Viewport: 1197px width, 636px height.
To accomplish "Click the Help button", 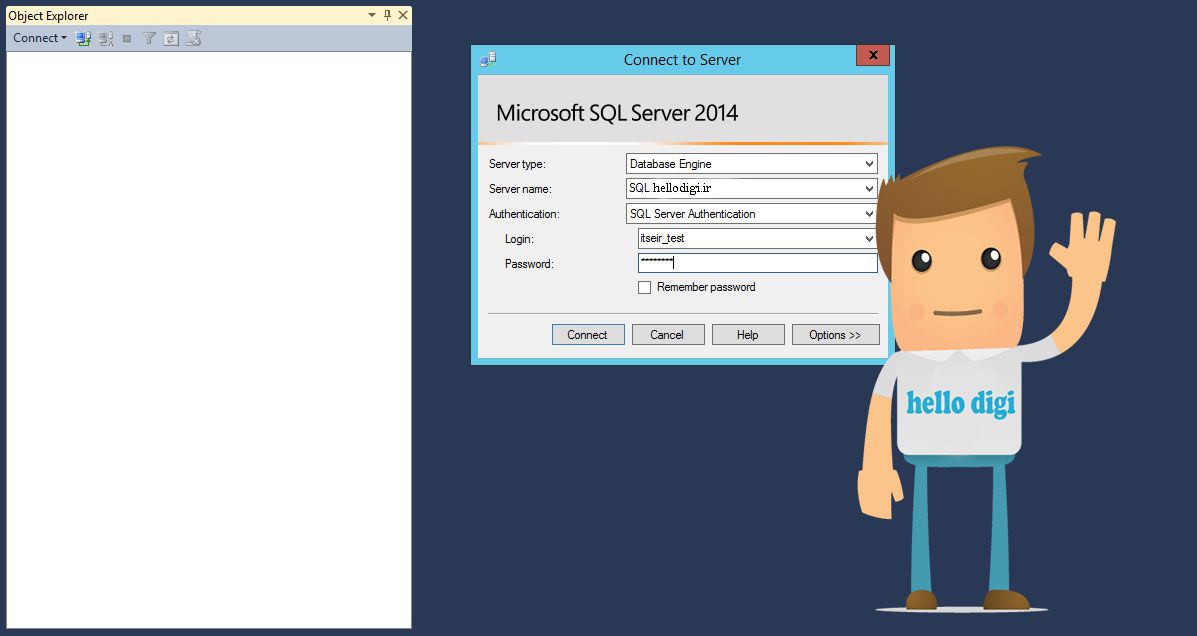I will (748, 334).
